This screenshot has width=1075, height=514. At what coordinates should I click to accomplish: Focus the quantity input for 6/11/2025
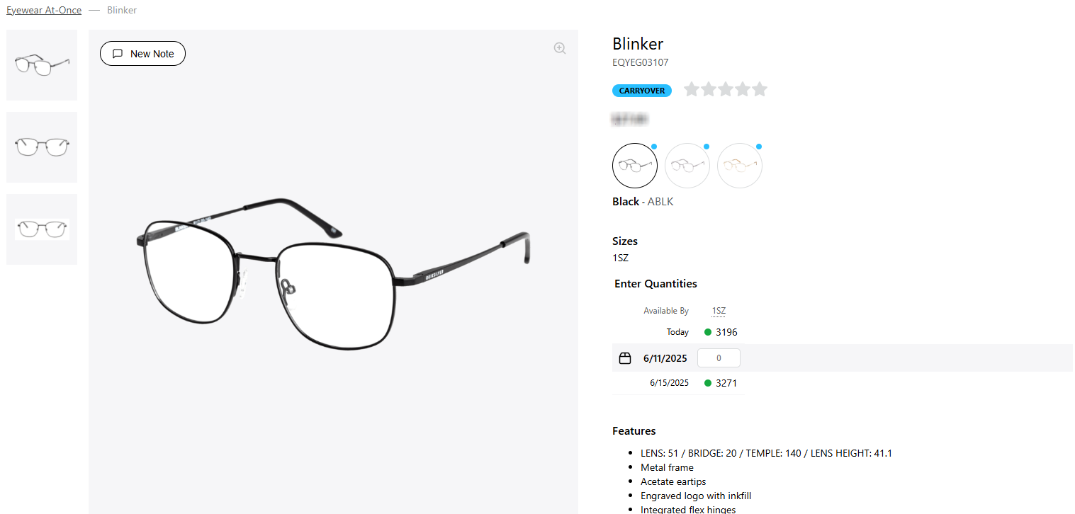click(x=718, y=358)
